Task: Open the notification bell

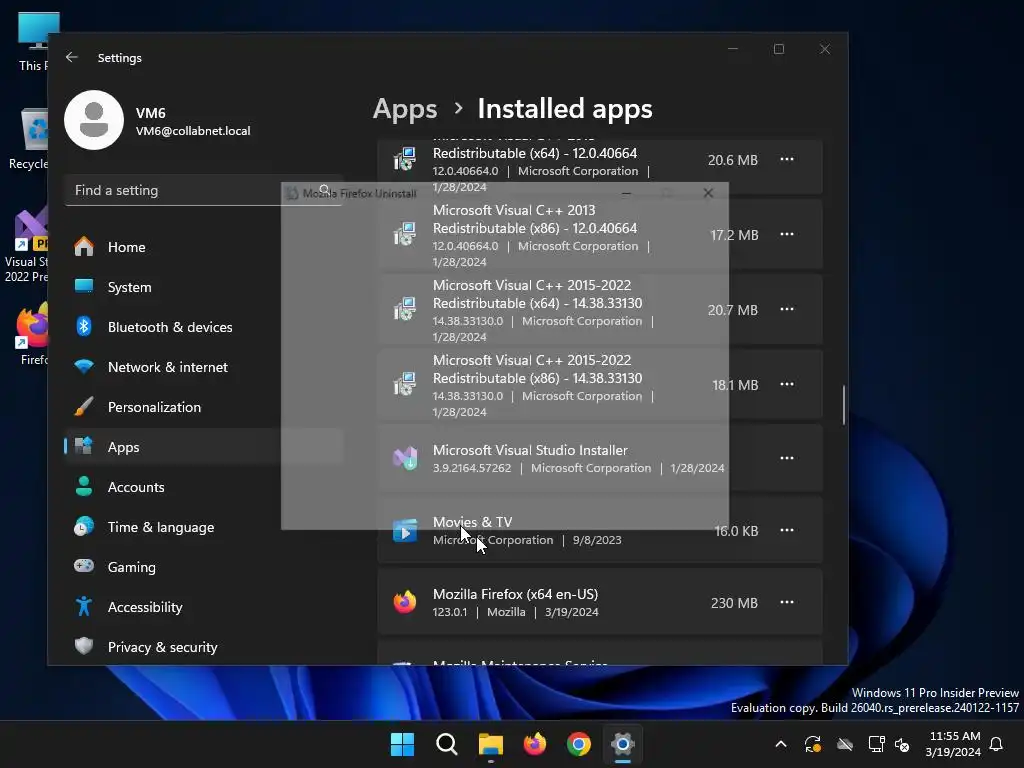Action: 997,744
